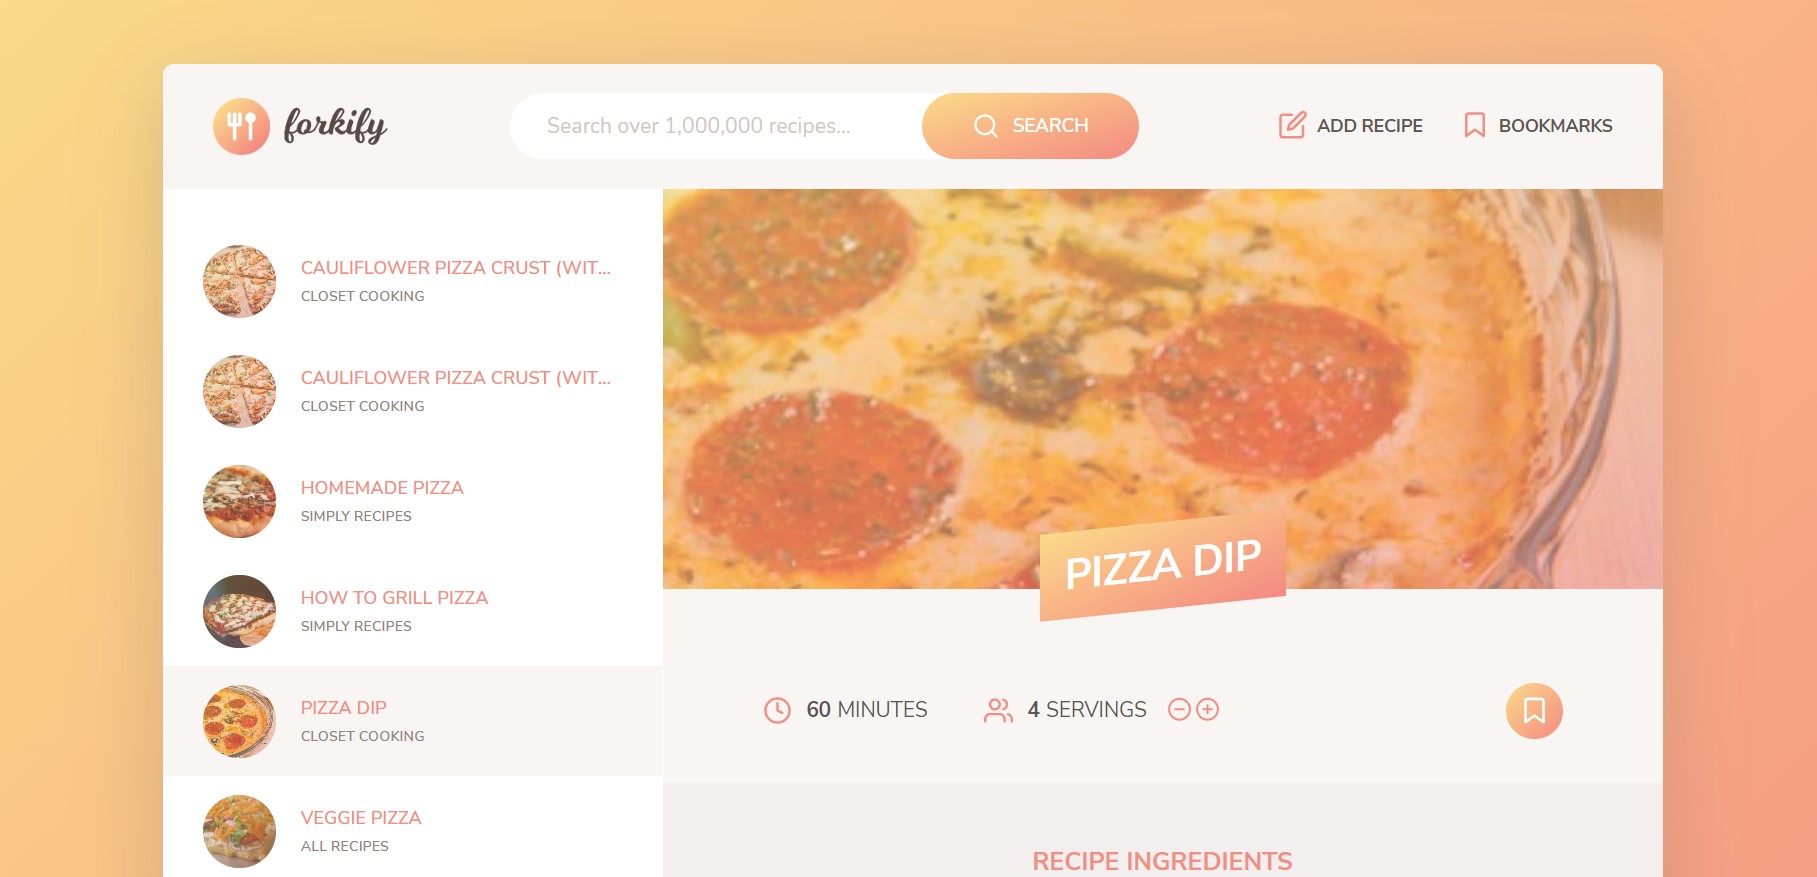Click the Bookmarks ribbon icon in header
This screenshot has width=1817, height=877.
1474,125
